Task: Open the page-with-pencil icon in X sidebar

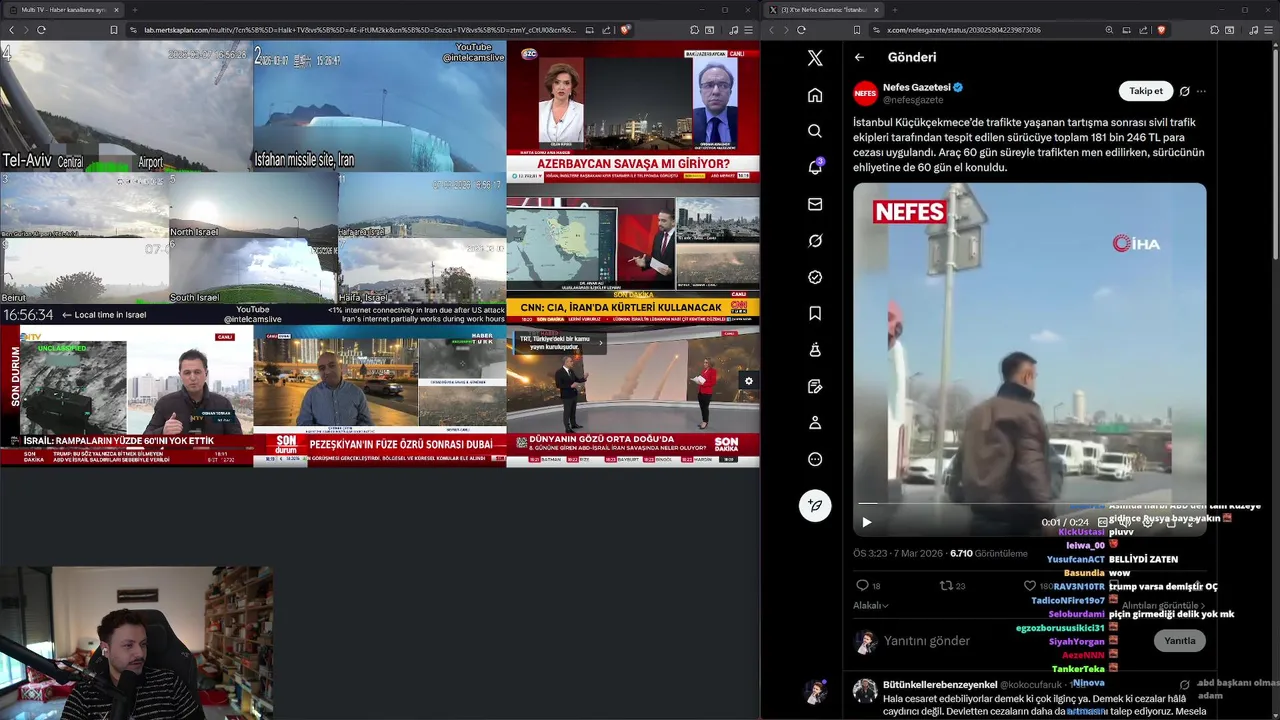Action: [x=815, y=386]
